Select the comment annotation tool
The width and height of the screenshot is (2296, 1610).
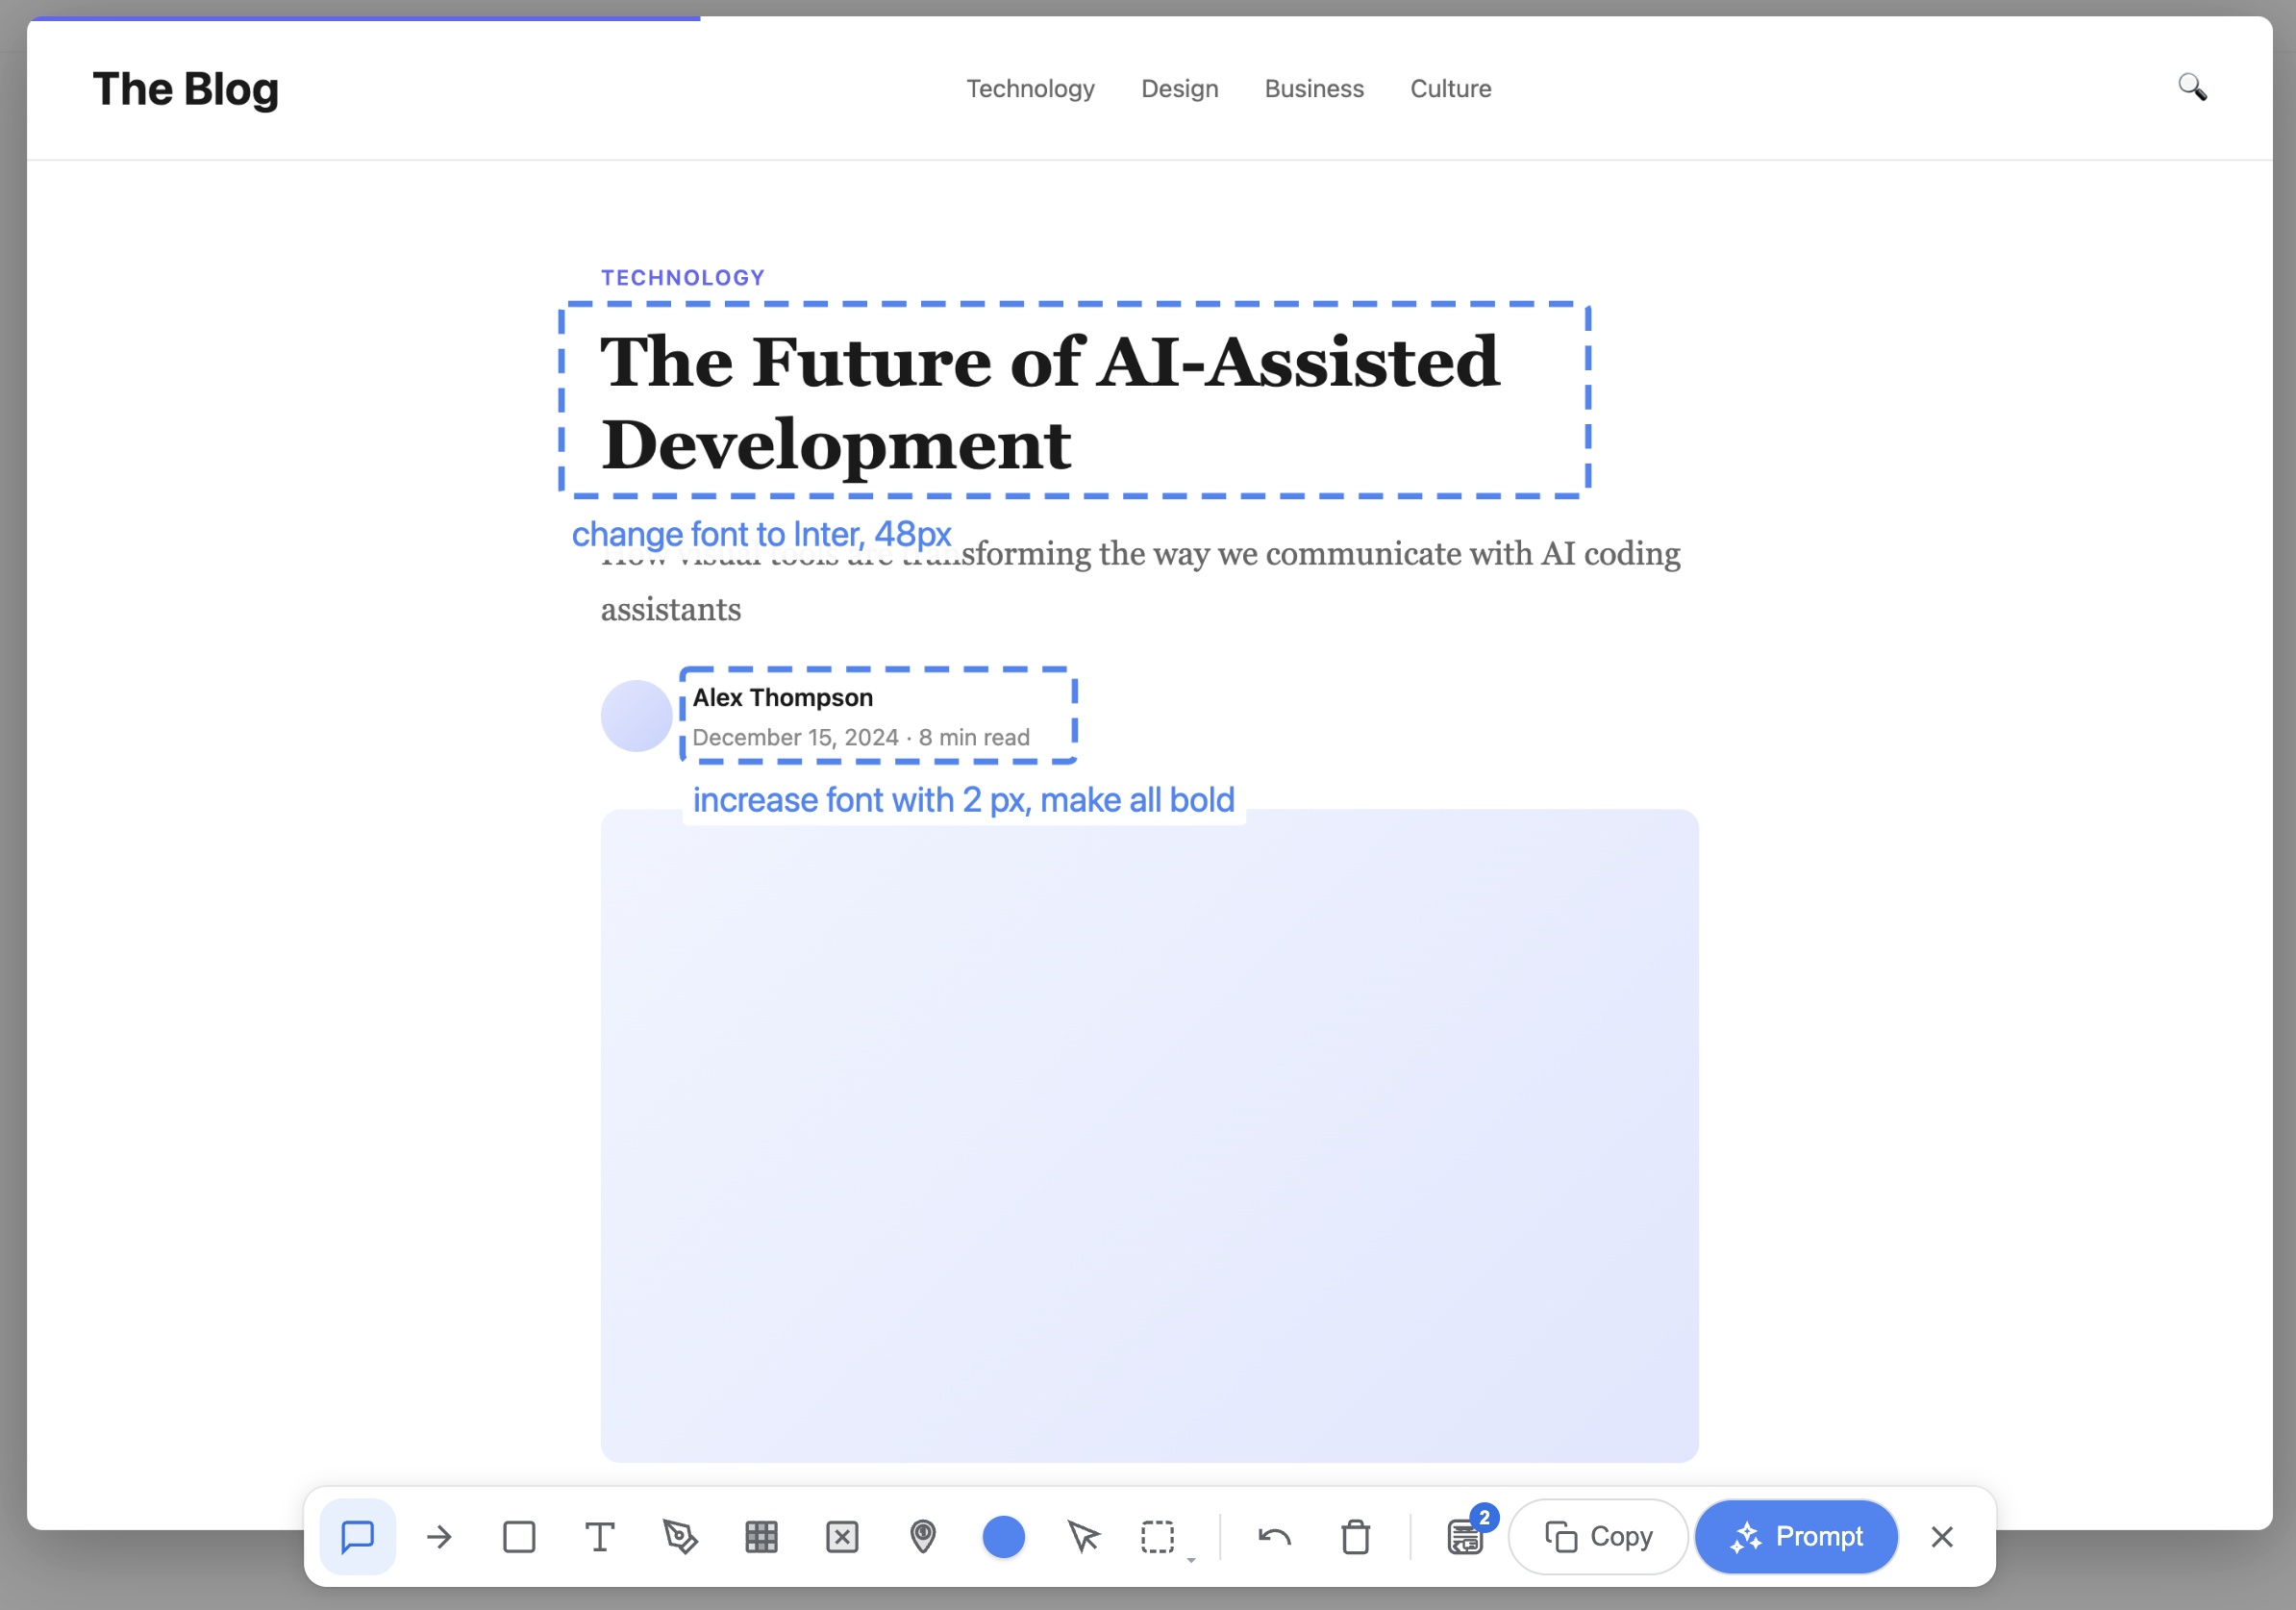(x=357, y=1537)
